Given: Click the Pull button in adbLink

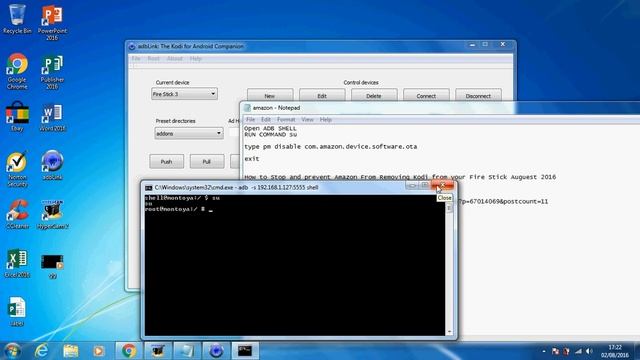Looking at the screenshot, I should [207, 162].
